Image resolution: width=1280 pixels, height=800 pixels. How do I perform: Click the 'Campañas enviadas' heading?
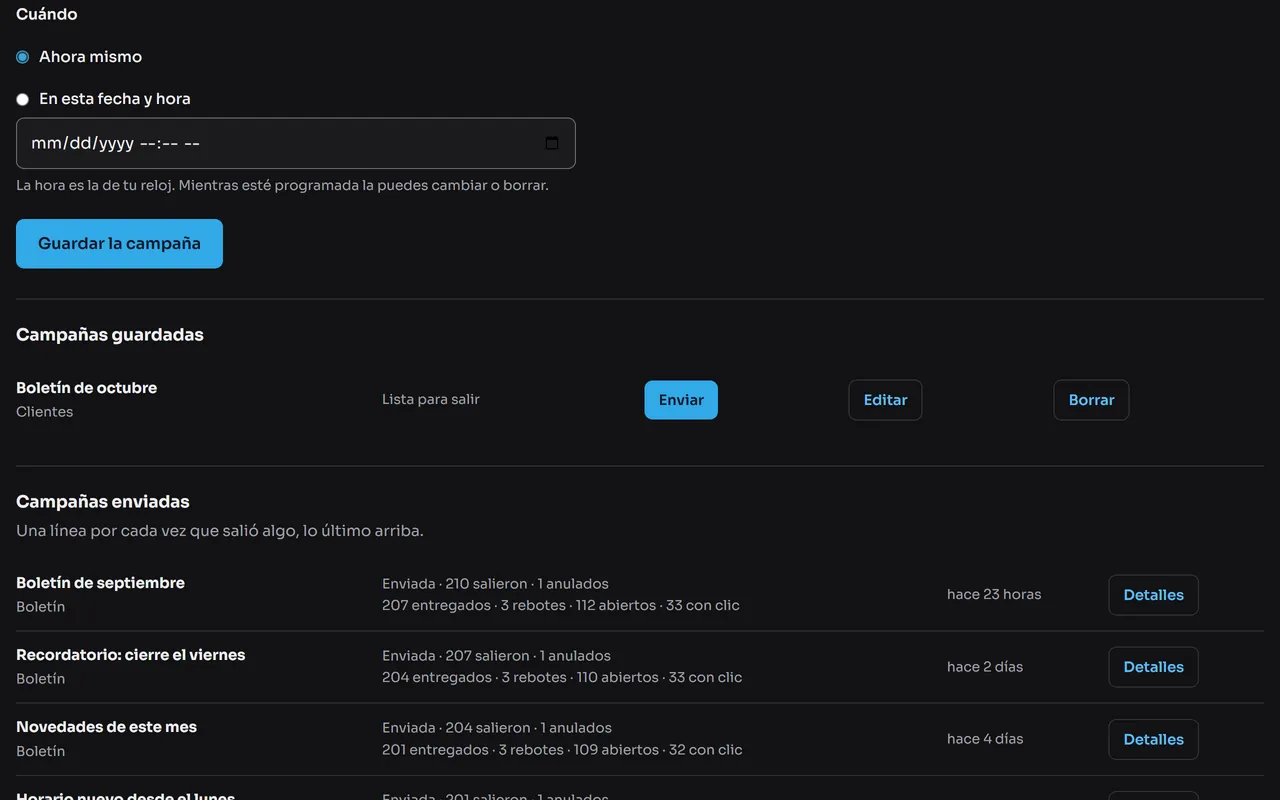[103, 502]
